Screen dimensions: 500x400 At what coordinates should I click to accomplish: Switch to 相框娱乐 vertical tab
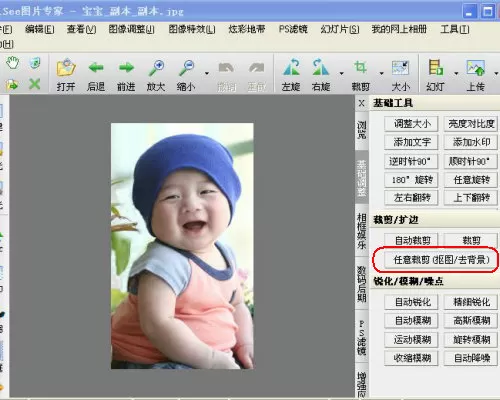(x=362, y=231)
